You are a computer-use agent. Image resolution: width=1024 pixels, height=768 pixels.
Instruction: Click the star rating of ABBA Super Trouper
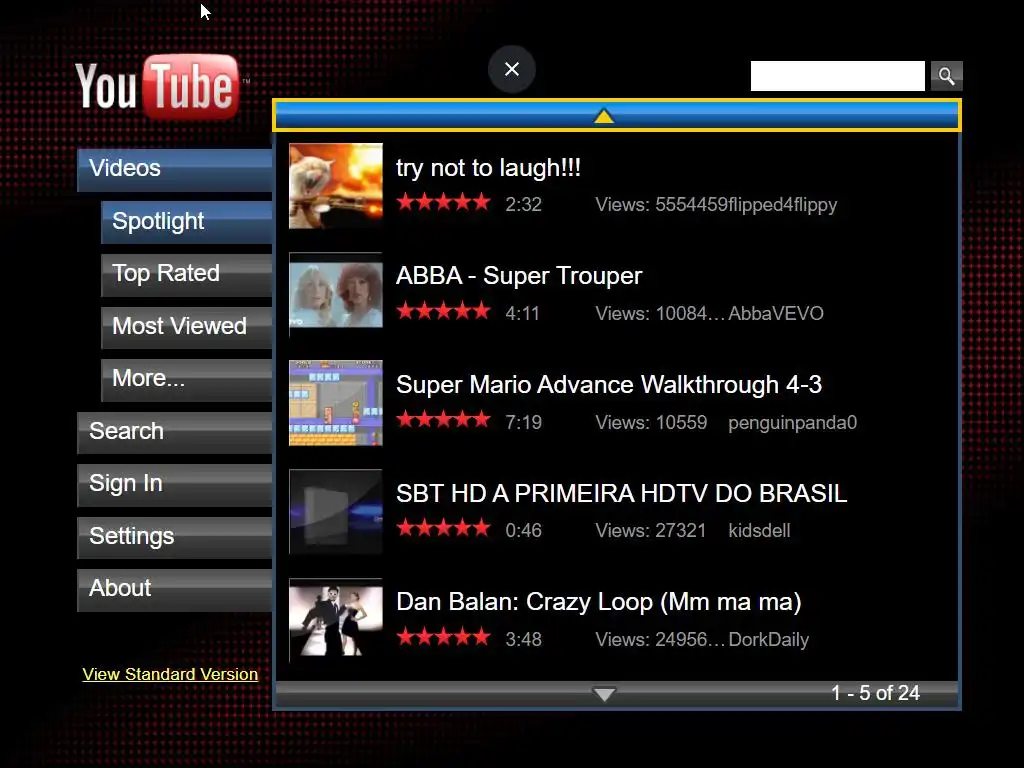coord(443,311)
